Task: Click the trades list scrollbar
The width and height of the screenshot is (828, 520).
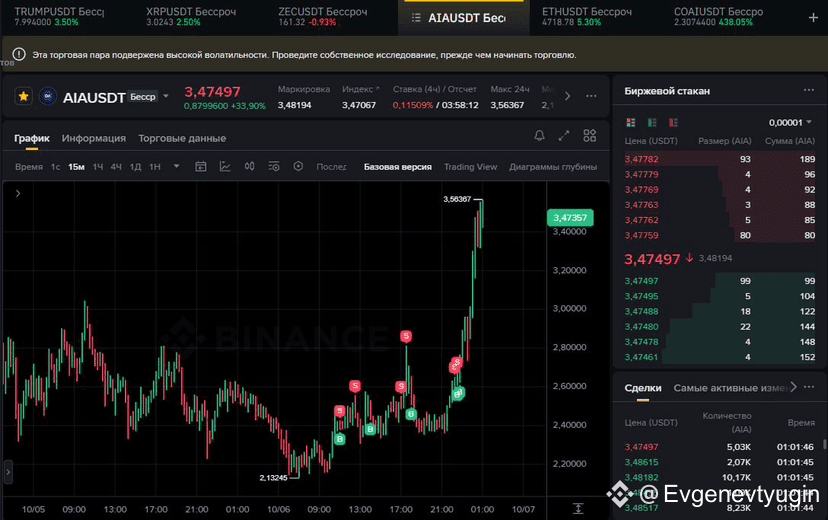Action: click(824, 444)
